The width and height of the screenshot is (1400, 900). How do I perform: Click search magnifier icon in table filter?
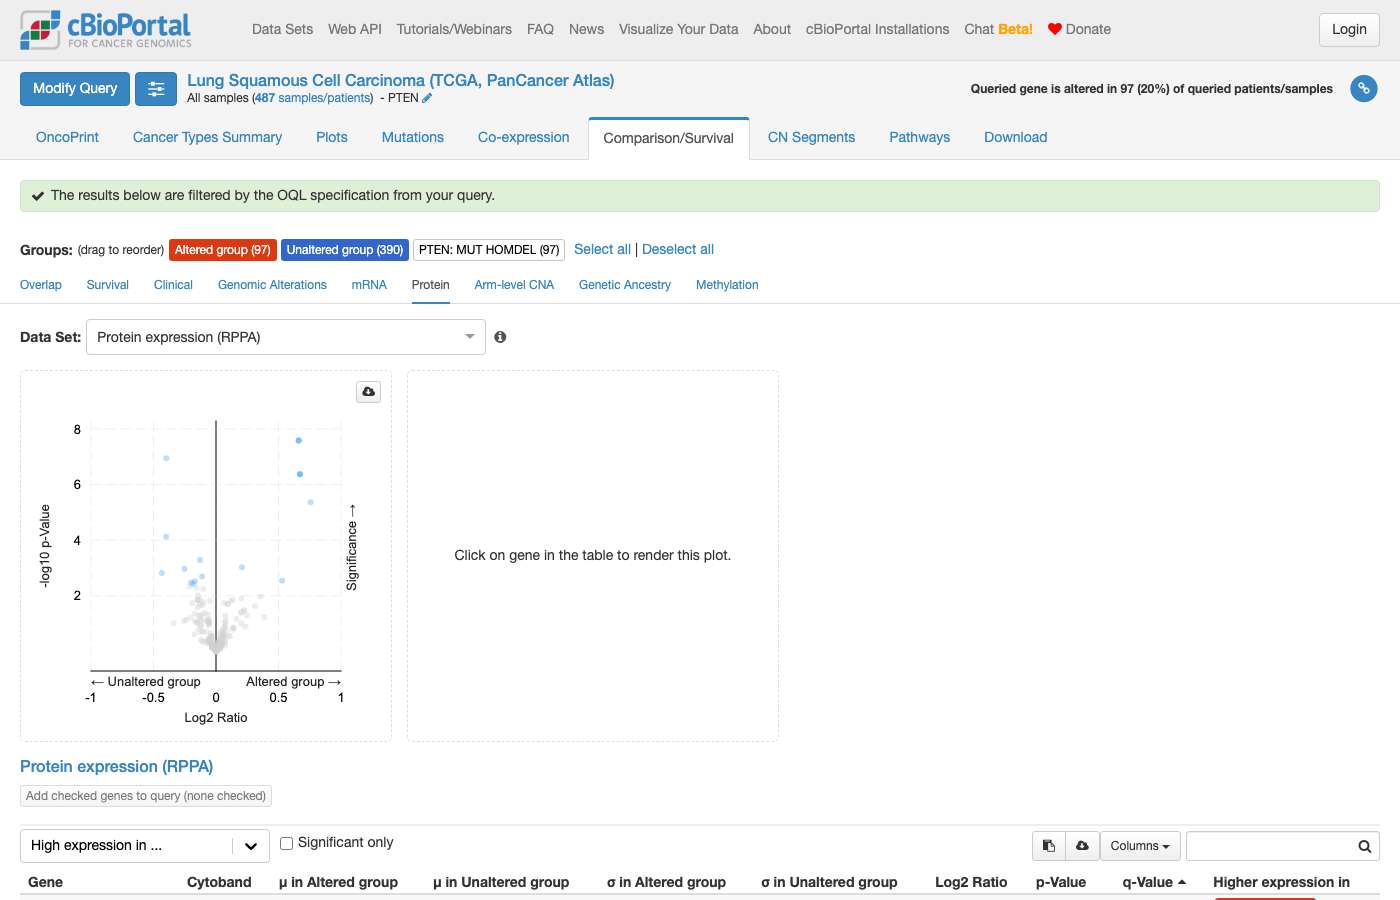(x=1364, y=847)
